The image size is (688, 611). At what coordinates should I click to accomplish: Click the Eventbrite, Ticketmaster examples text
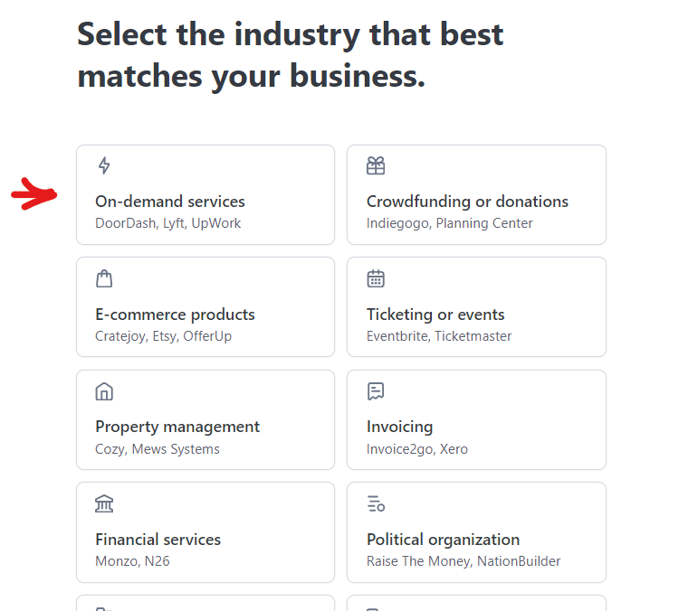[439, 336]
